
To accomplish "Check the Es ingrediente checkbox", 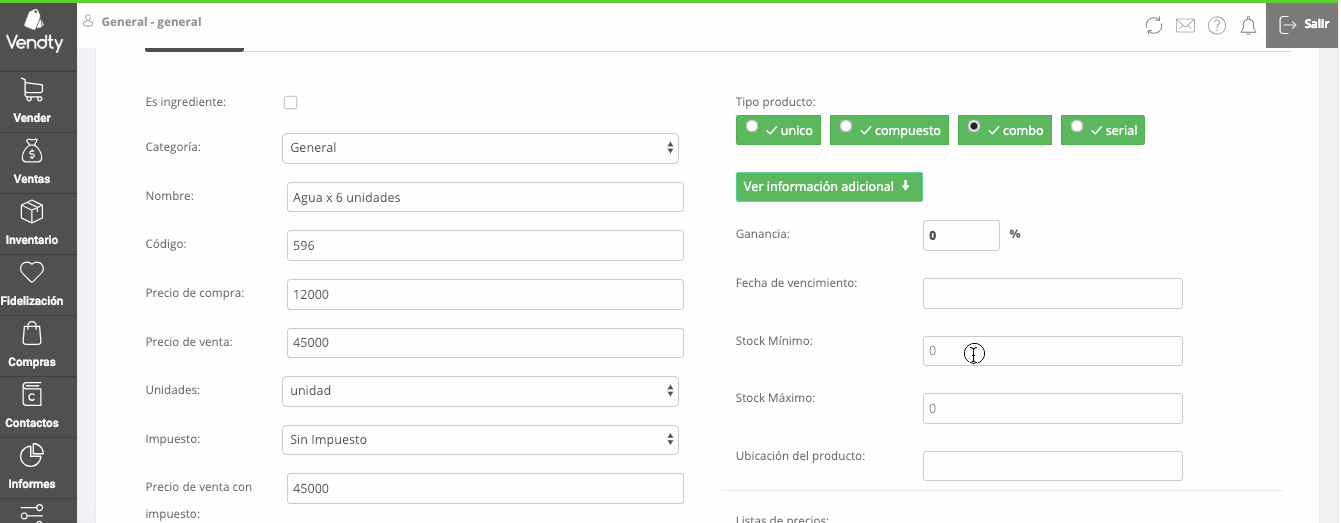I will coord(290,102).
